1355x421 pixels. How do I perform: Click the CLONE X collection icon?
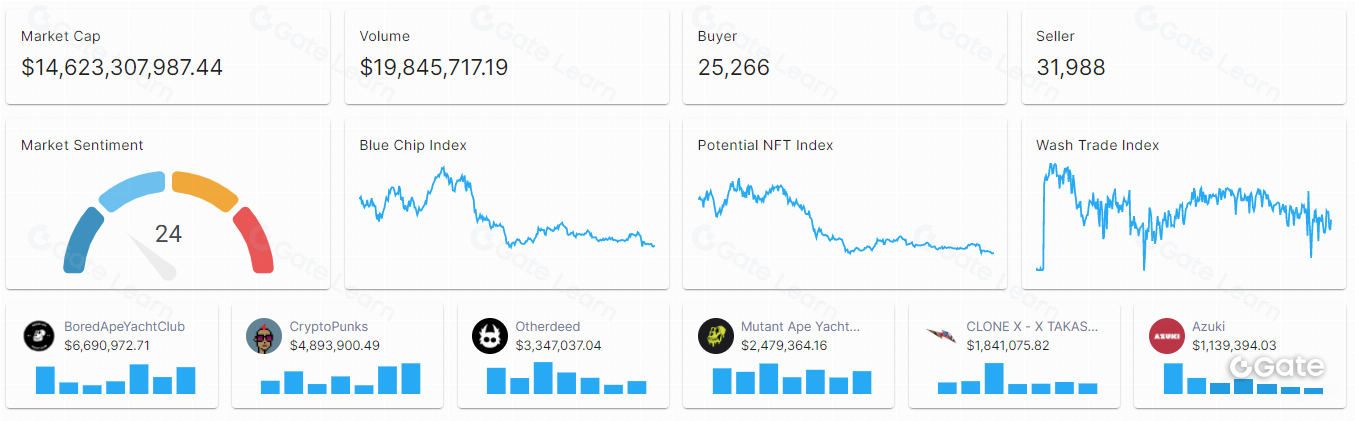point(941,336)
